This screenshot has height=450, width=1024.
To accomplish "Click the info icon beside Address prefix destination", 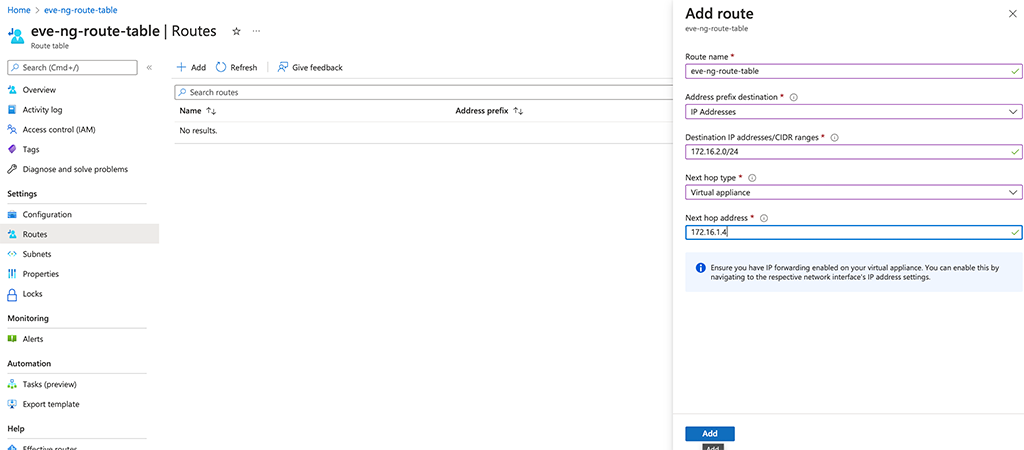I will pyautogui.click(x=794, y=97).
